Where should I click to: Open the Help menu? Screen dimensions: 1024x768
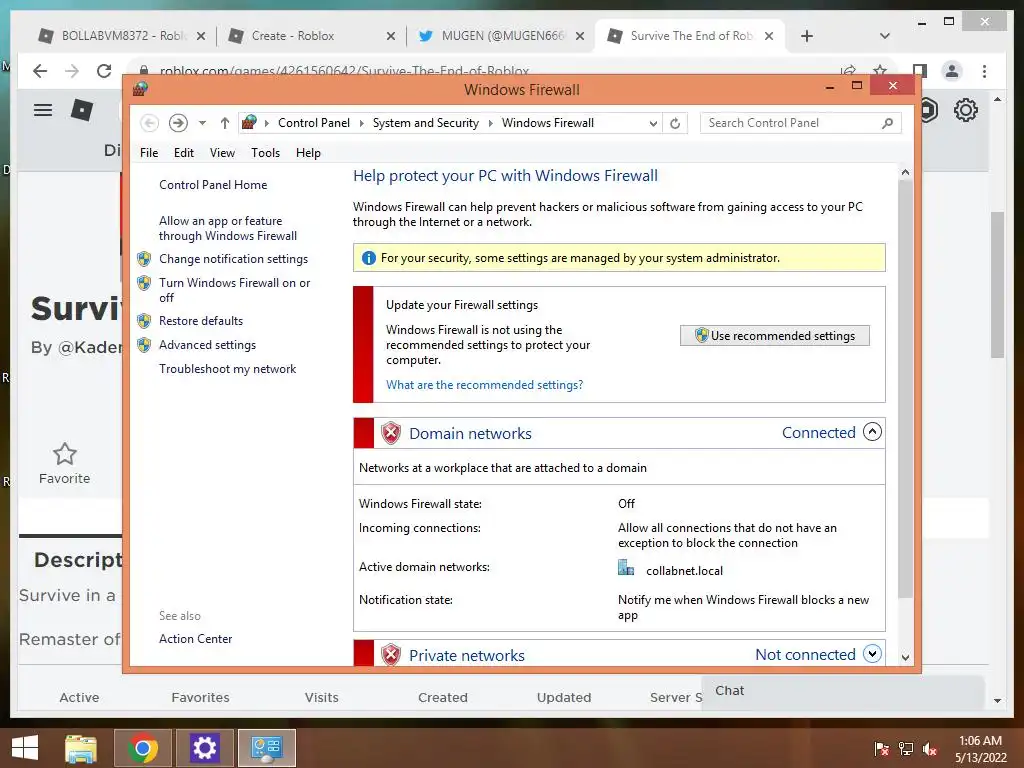(x=308, y=153)
